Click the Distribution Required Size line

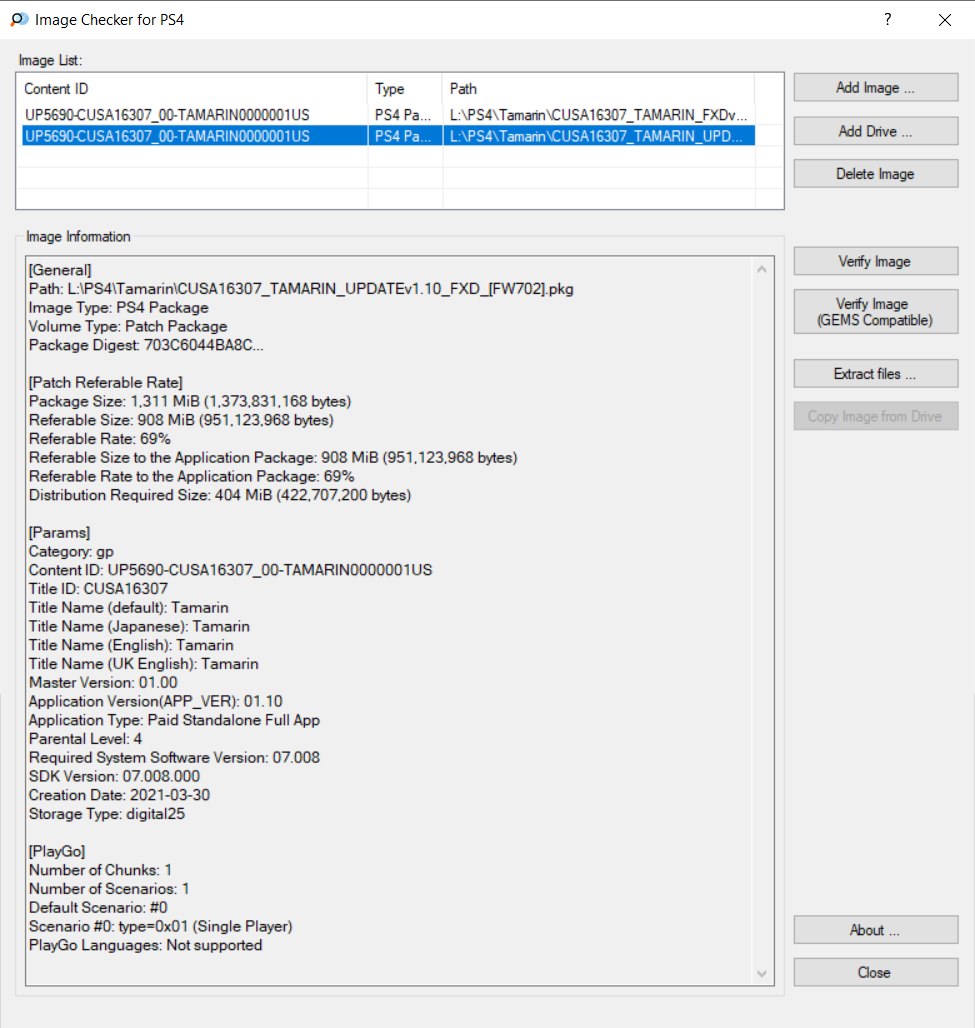tap(220, 495)
